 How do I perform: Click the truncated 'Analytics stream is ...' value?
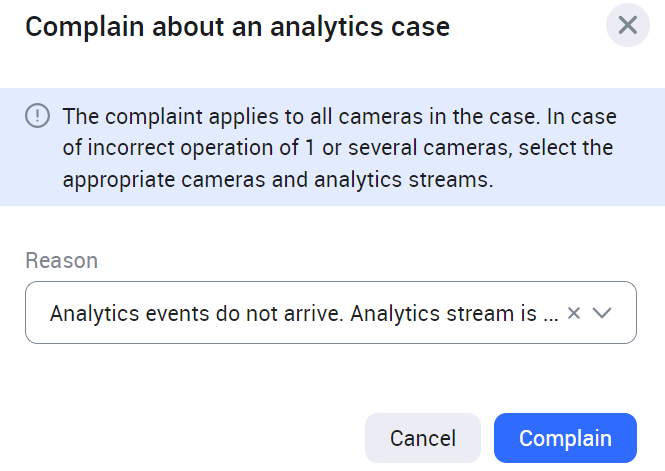coord(455,313)
